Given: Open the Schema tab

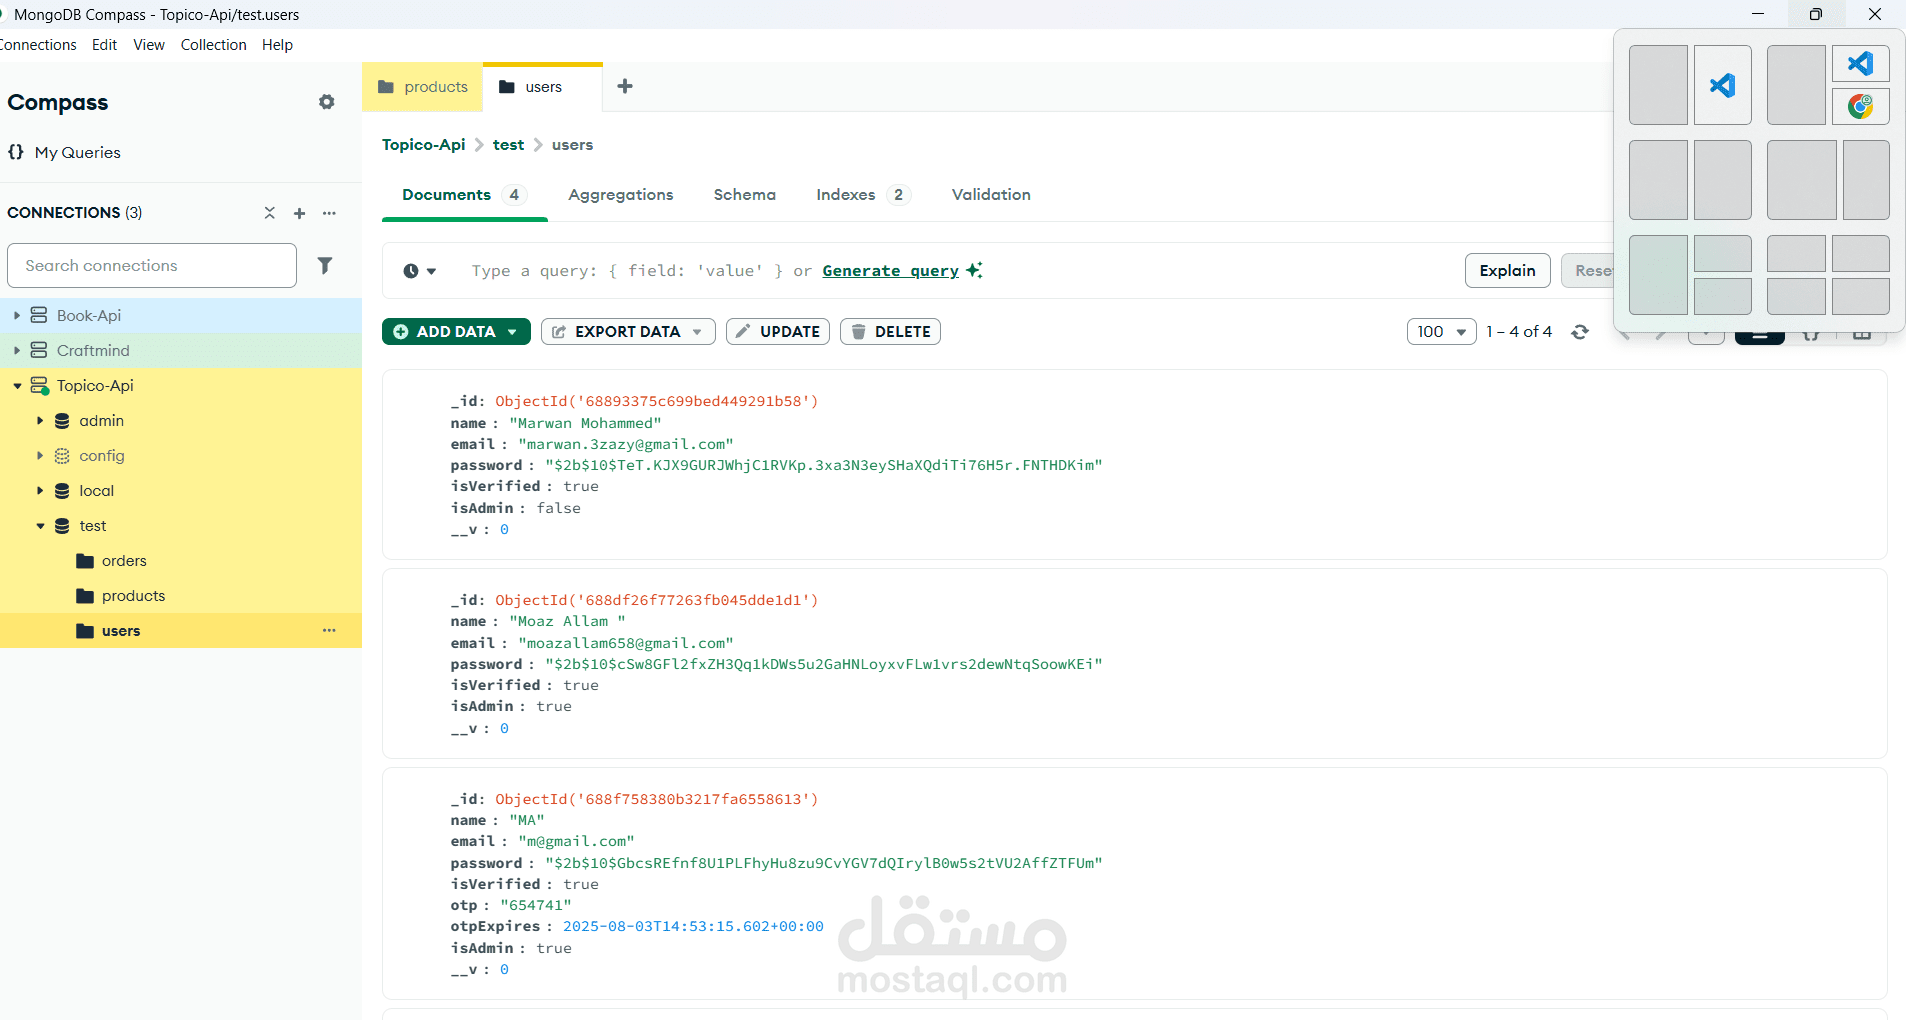Looking at the screenshot, I should 745,195.
